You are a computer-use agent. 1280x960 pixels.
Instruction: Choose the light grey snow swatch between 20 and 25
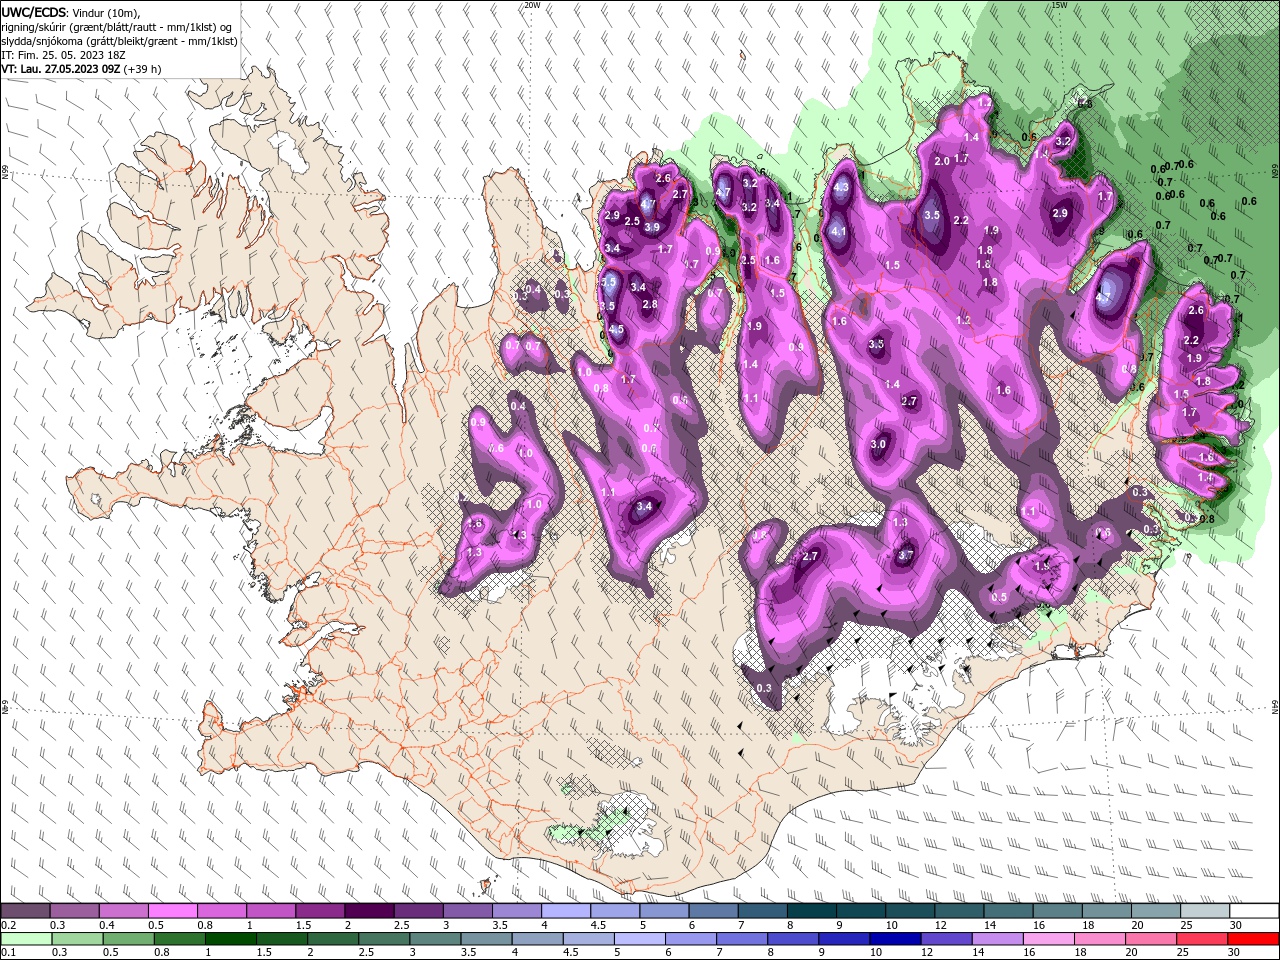click(1154, 911)
